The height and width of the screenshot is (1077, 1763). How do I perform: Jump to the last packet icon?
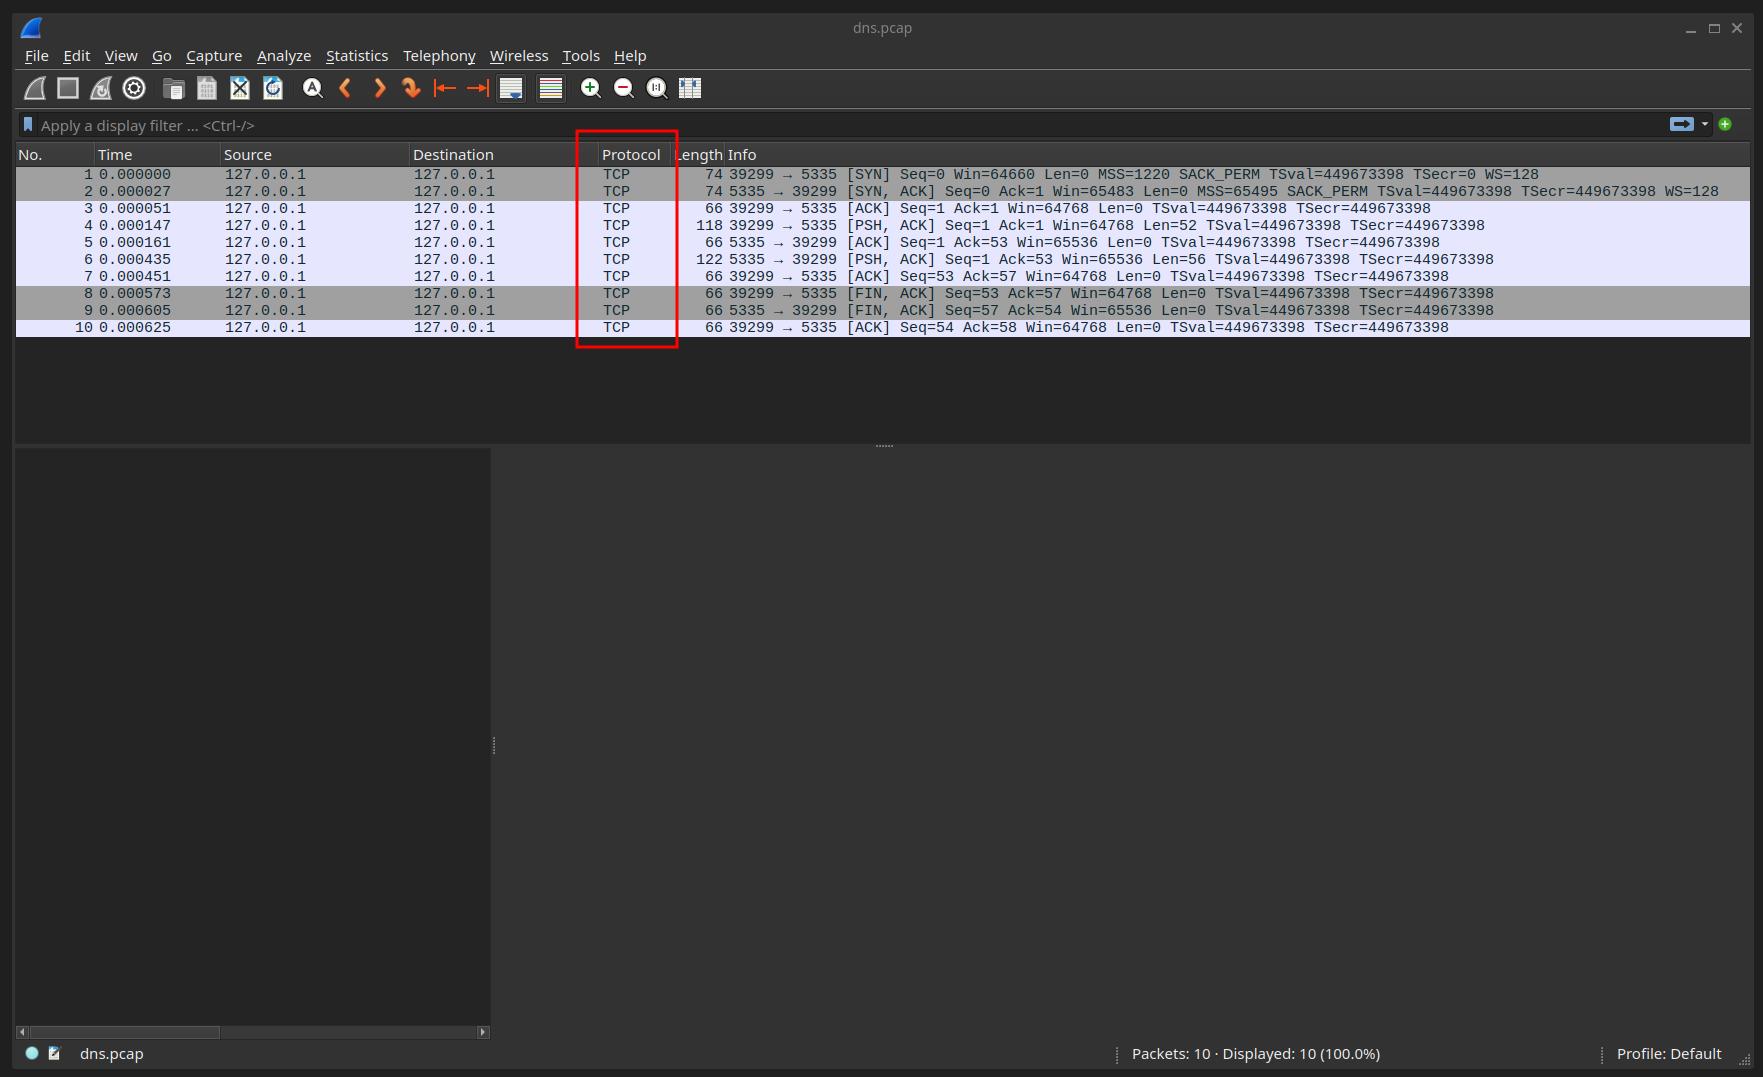click(x=478, y=88)
